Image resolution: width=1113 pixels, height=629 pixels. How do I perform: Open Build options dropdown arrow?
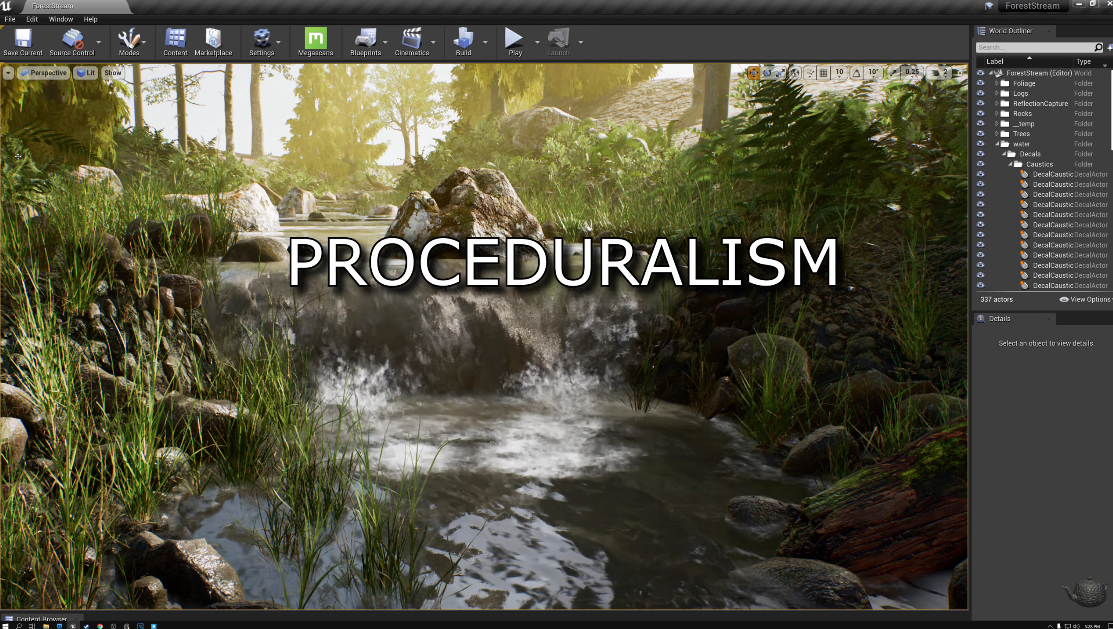pos(485,42)
